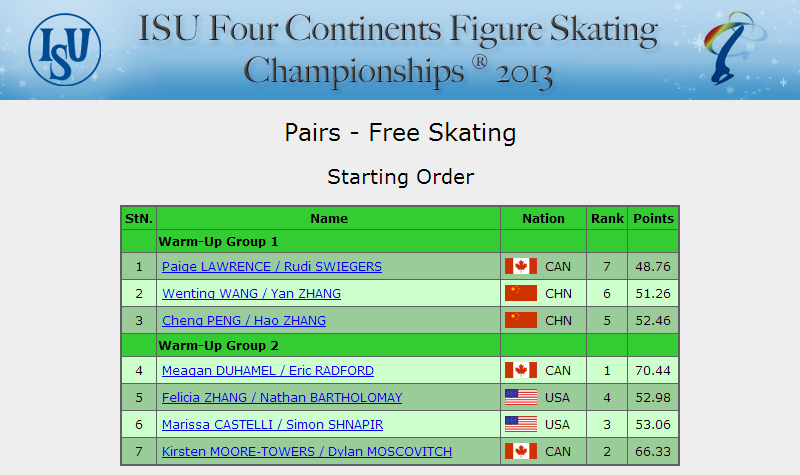Click the ISU circular logo
This screenshot has width=800, height=475.
pyautogui.click(x=65, y=49)
